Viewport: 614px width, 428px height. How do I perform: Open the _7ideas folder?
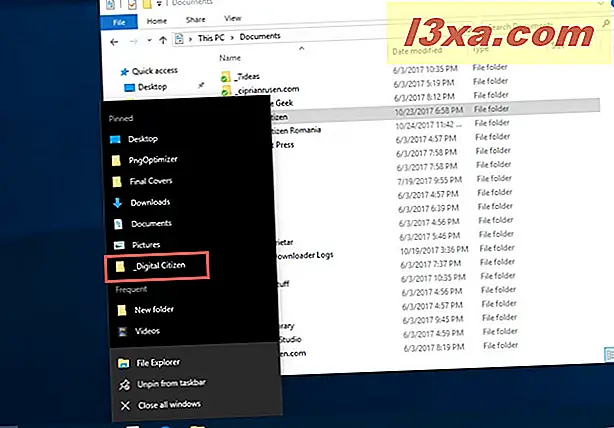tap(247, 77)
